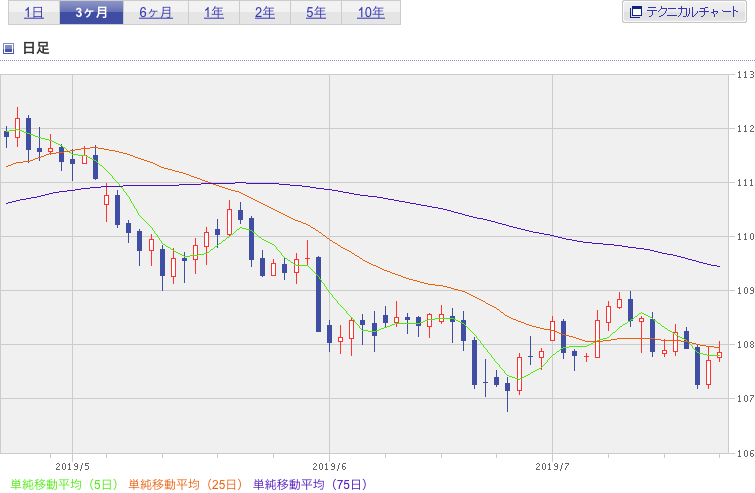
Task: View the 5年 chart range
Action: point(316,13)
